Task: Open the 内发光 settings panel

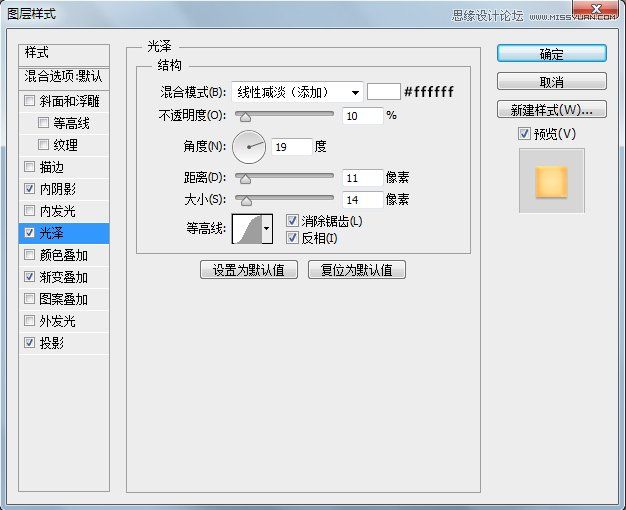Action: (58, 211)
